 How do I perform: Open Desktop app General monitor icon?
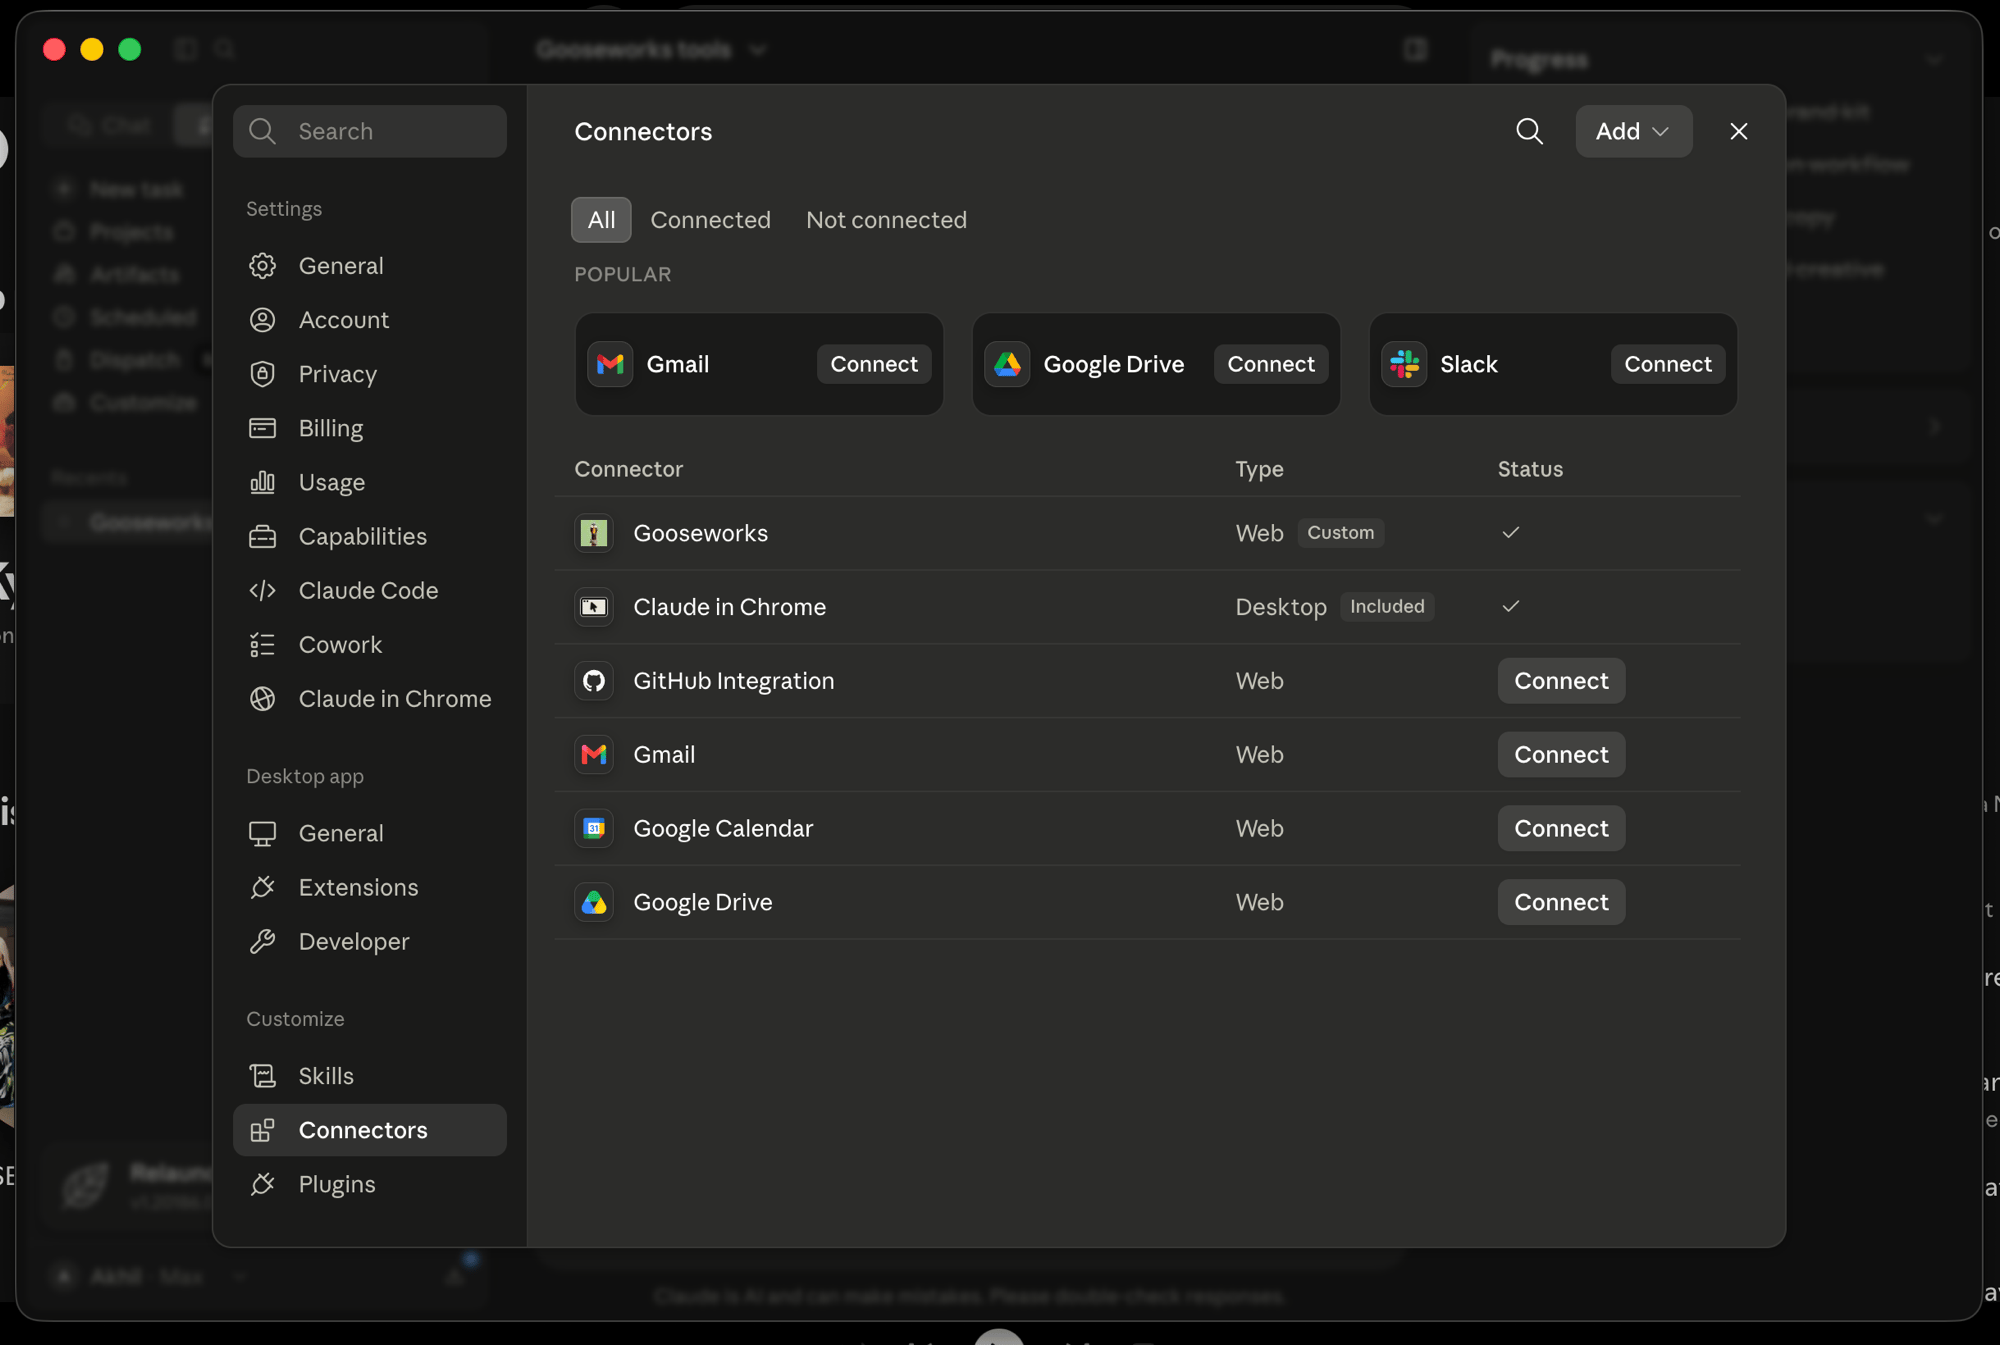pyautogui.click(x=262, y=833)
